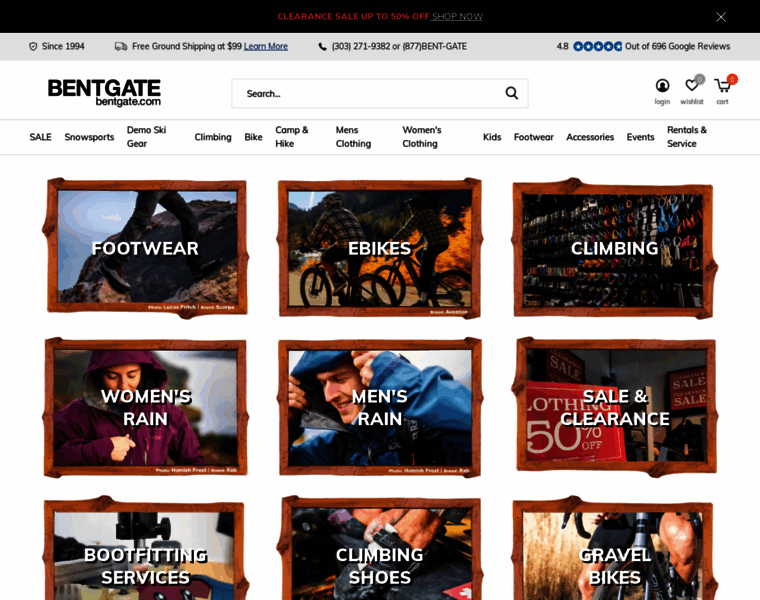This screenshot has height=600, width=760.
Task: Close the clearance sale banner
Action: coord(721,17)
